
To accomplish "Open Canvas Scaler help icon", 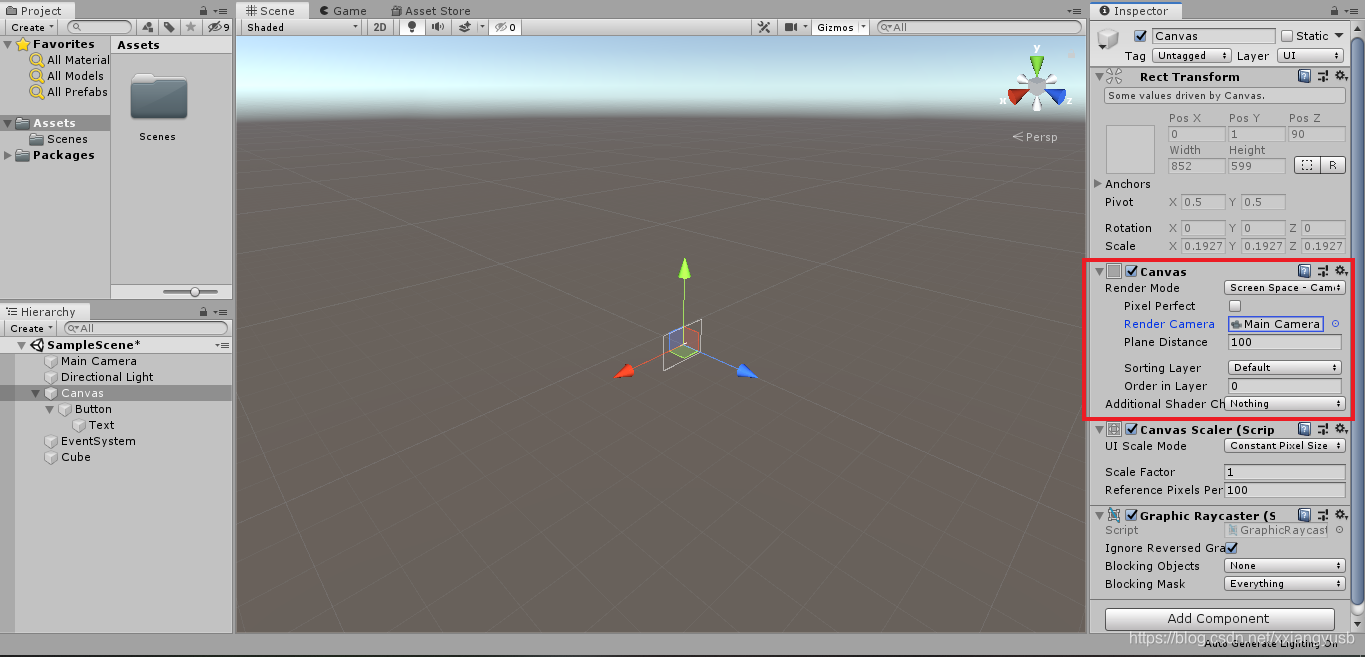I will [x=1304, y=429].
